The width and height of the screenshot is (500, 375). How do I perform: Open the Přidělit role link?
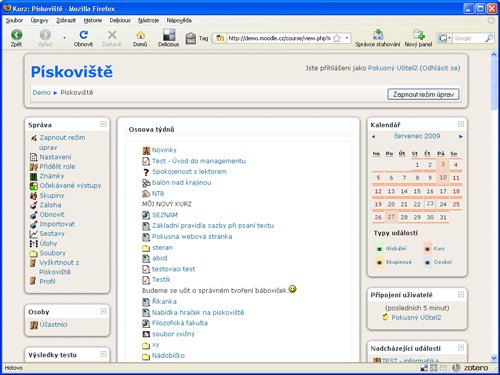click(x=57, y=167)
